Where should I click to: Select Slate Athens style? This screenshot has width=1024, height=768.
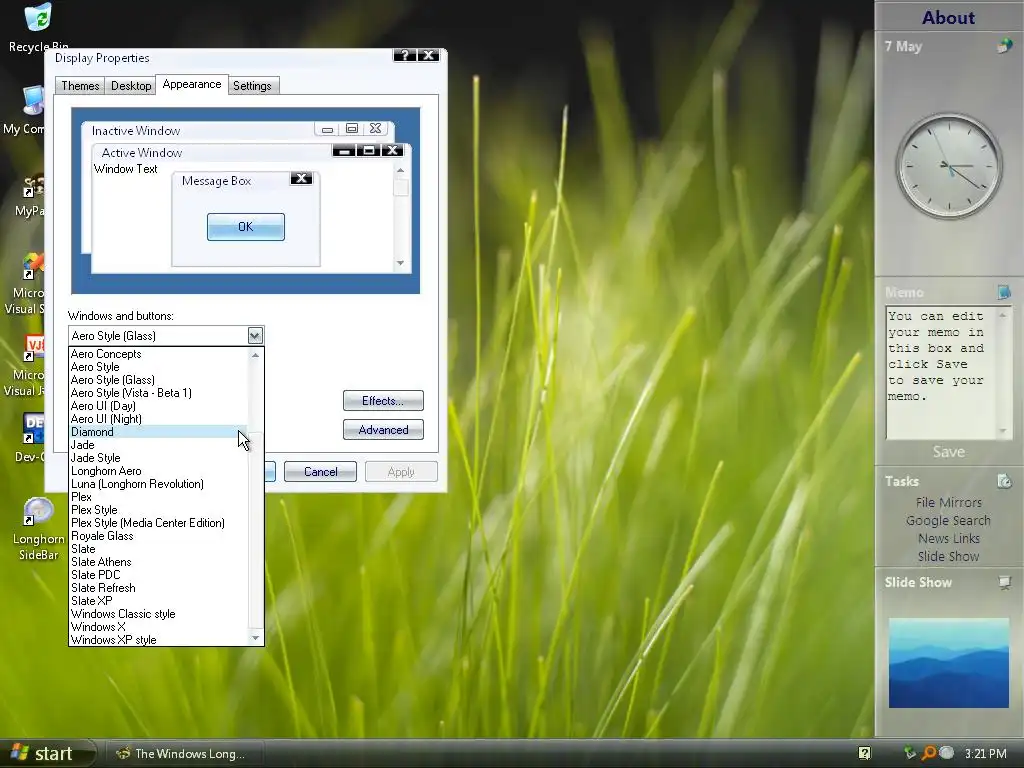click(x=159, y=562)
